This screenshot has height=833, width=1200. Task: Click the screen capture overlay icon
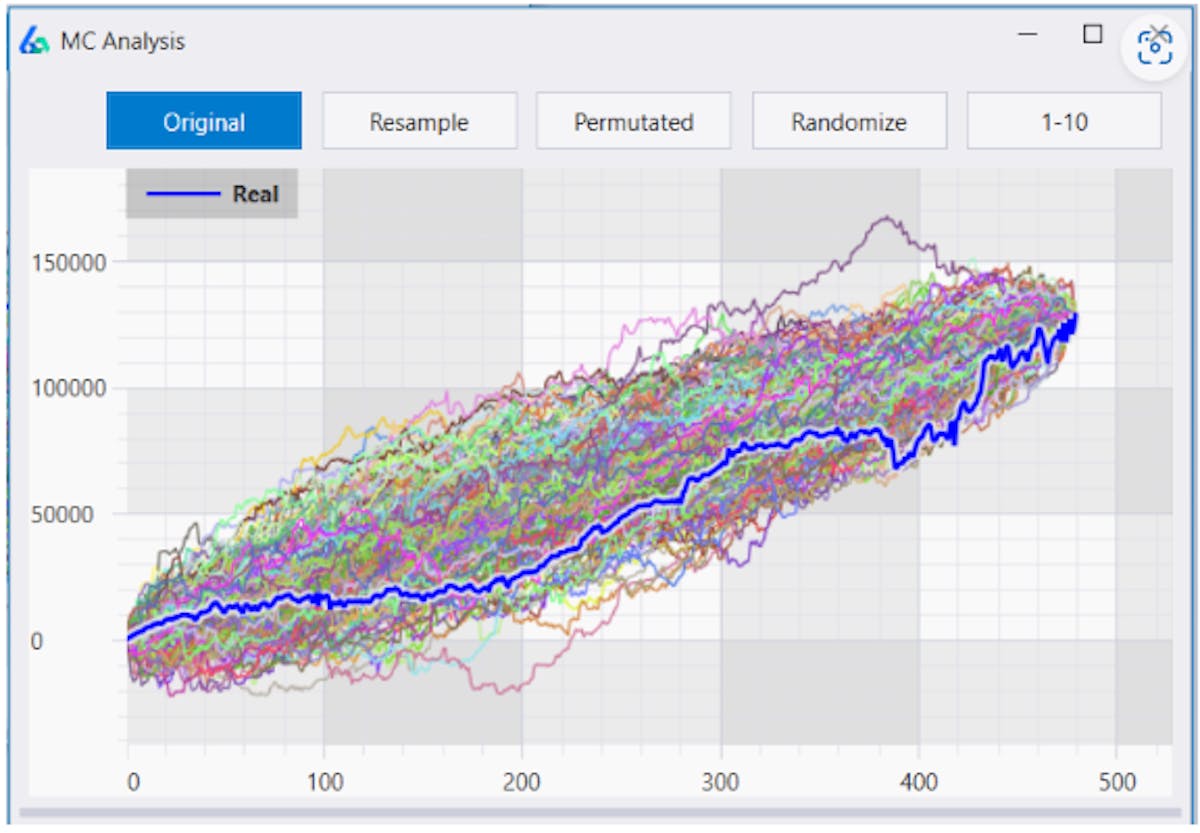(1158, 45)
